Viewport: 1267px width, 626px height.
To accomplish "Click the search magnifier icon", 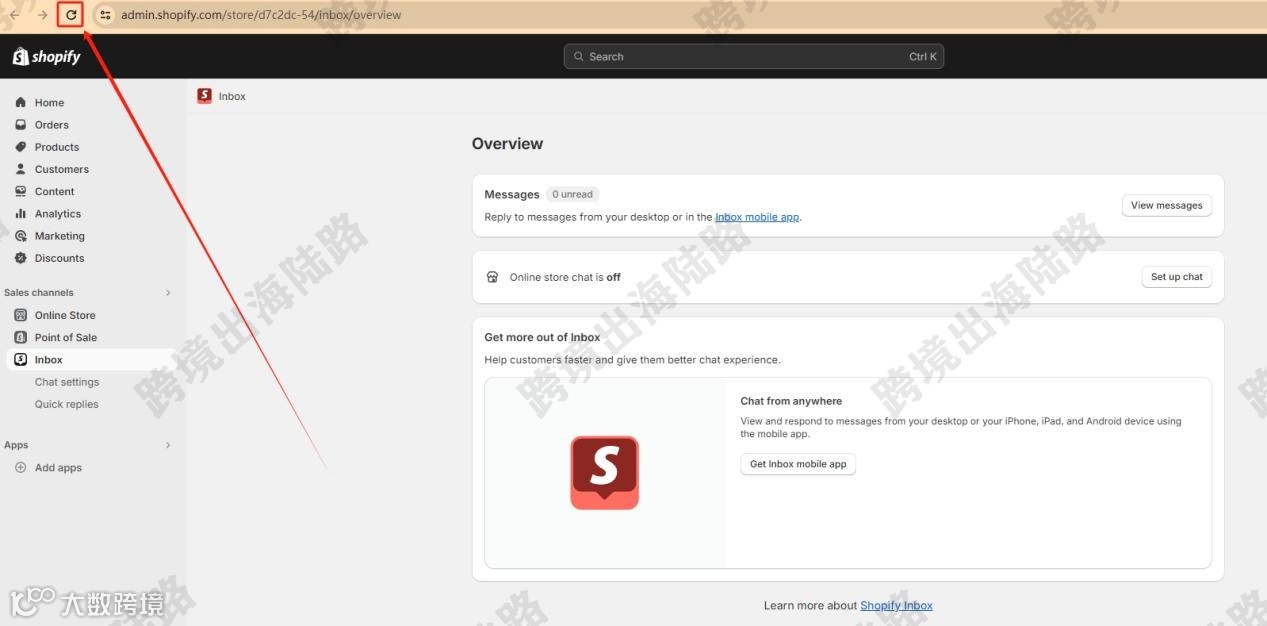I will coord(578,57).
